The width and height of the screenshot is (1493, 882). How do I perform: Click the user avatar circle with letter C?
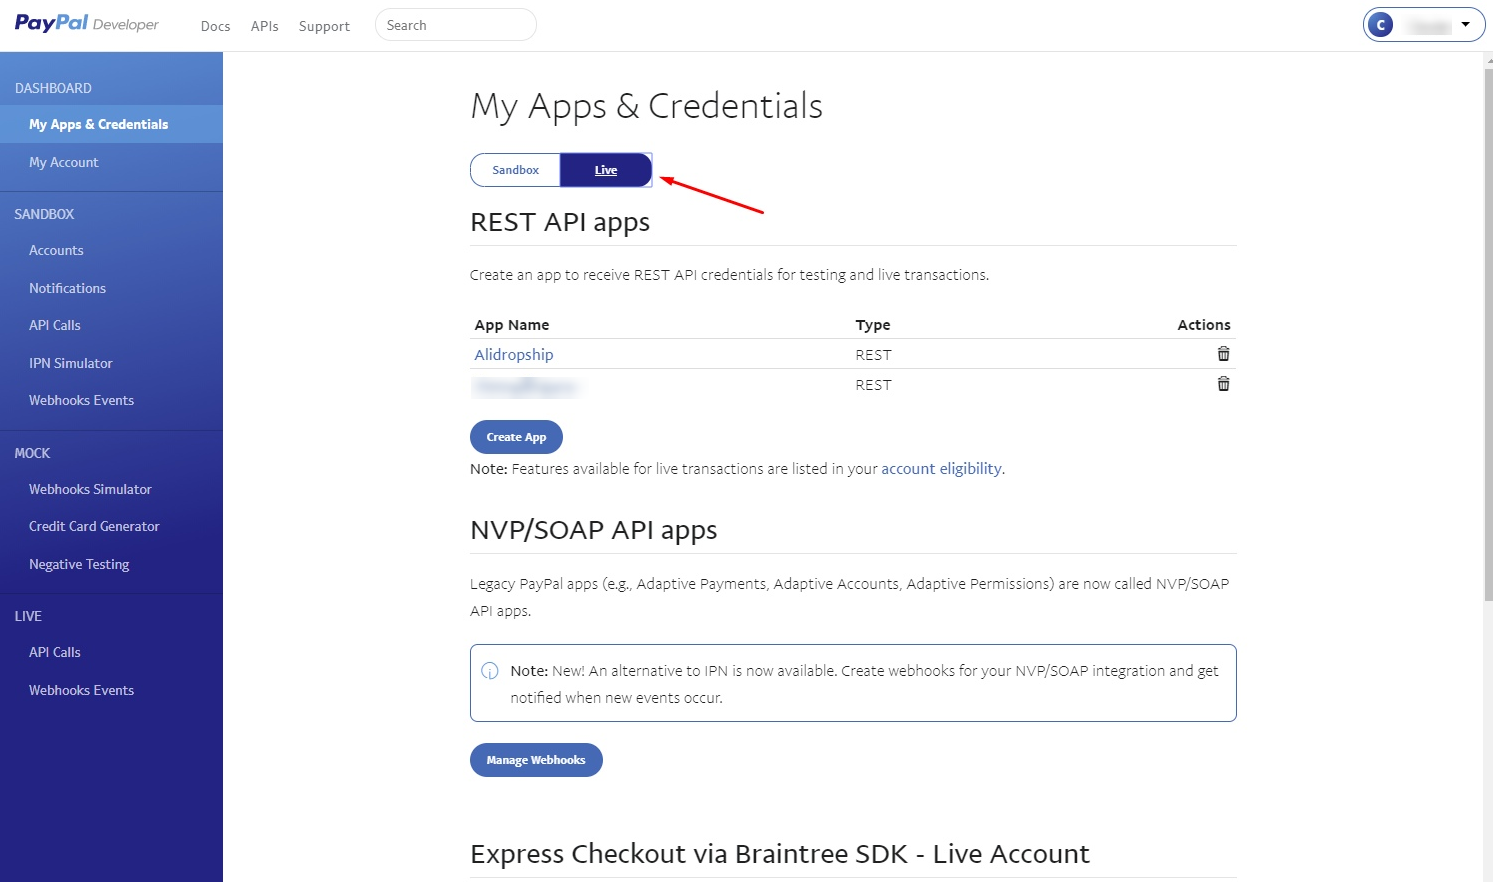pos(1381,25)
